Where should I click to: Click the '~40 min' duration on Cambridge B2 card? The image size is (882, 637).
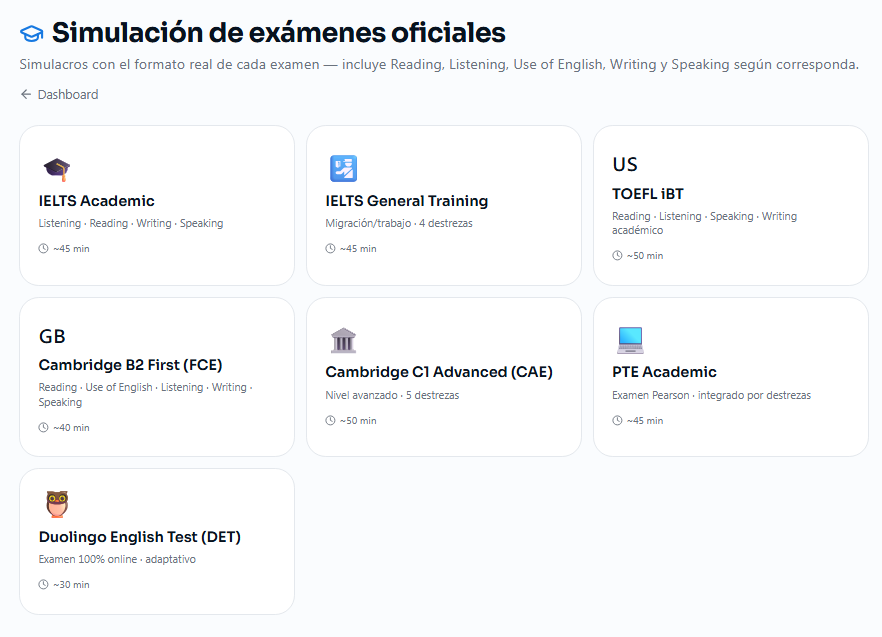click(x=71, y=428)
